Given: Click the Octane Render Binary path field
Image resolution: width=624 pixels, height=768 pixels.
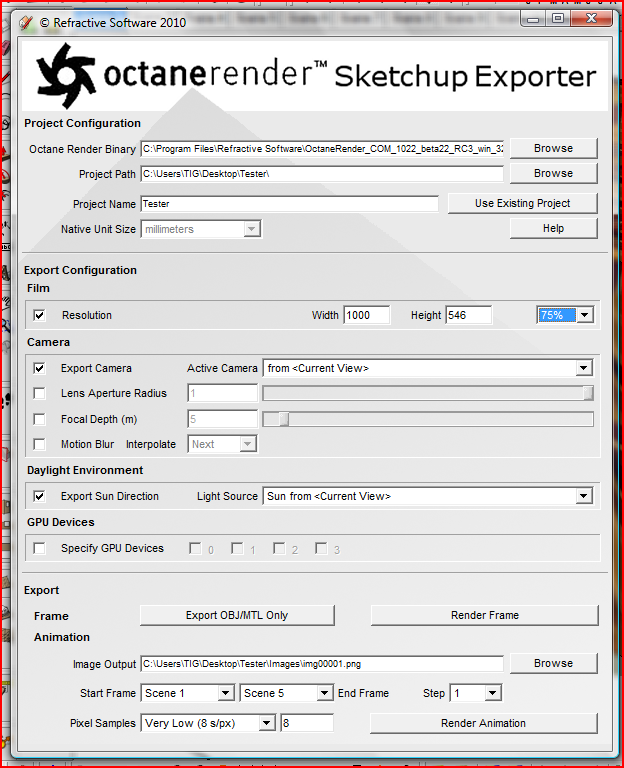Looking at the screenshot, I should coord(322,148).
